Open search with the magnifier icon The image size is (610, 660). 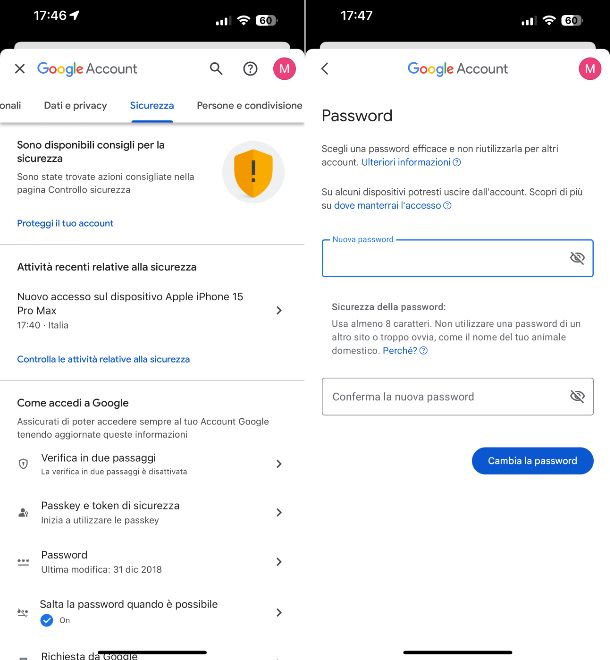[x=216, y=69]
